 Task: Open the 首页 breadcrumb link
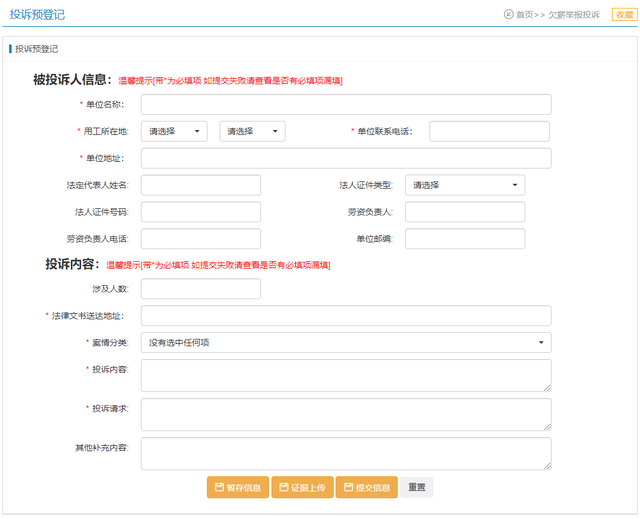click(524, 15)
